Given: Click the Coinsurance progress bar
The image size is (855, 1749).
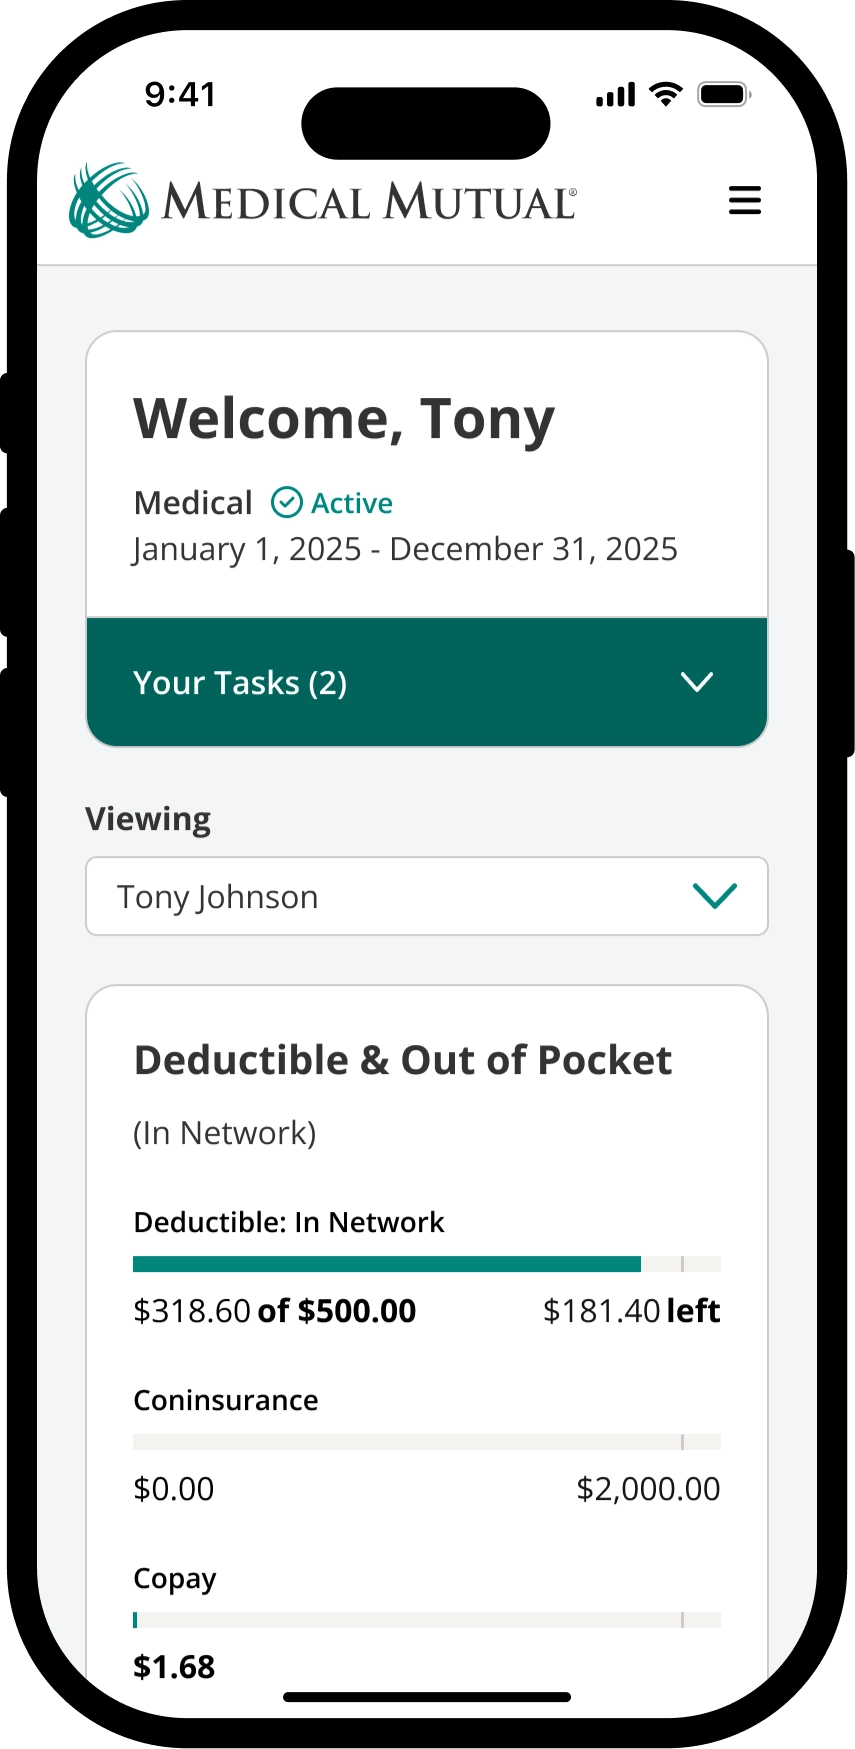Looking at the screenshot, I should pyautogui.click(x=427, y=1442).
